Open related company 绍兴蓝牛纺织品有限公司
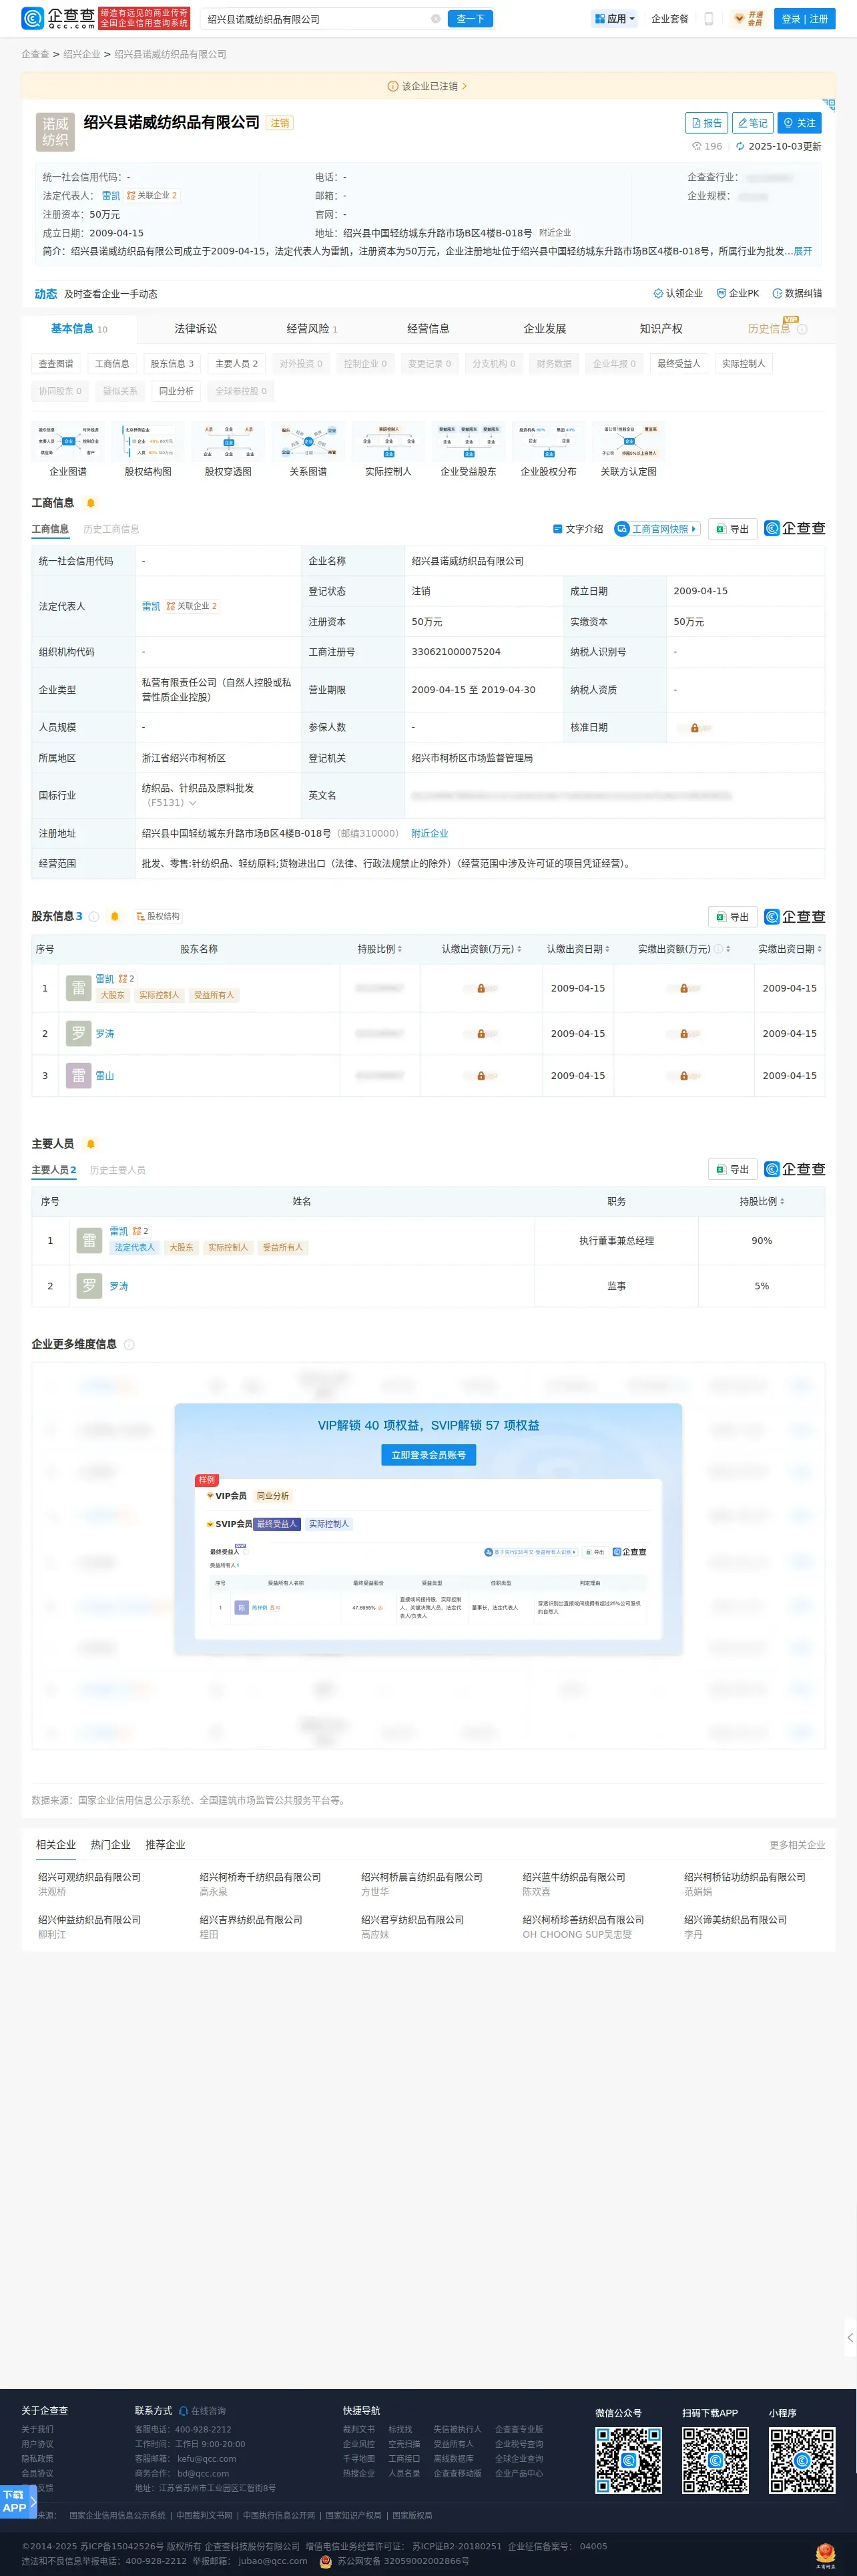The height and width of the screenshot is (2576, 857). [x=574, y=1877]
